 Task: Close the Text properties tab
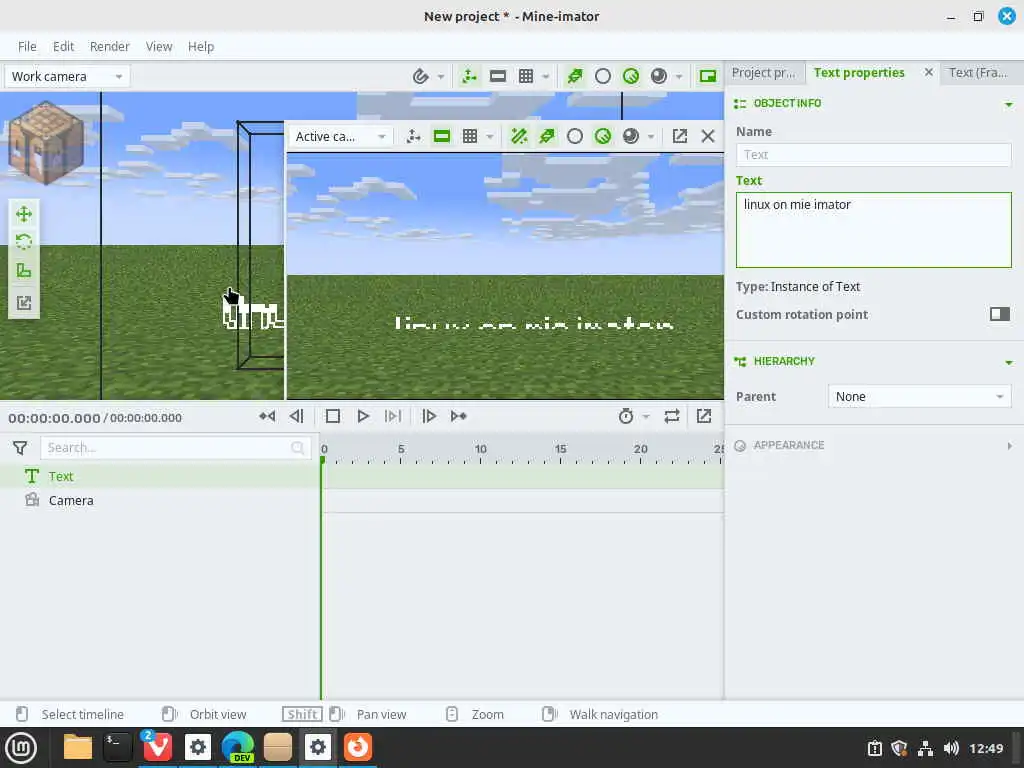tap(929, 72)
